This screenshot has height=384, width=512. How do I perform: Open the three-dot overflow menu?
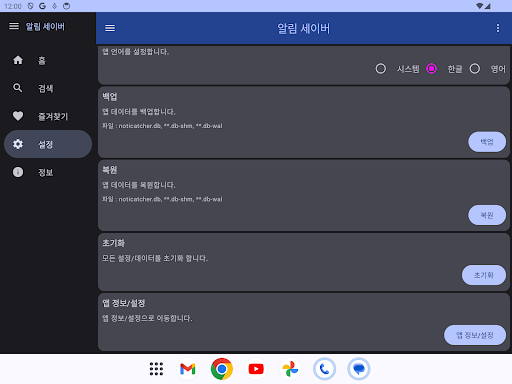(498, 28)
